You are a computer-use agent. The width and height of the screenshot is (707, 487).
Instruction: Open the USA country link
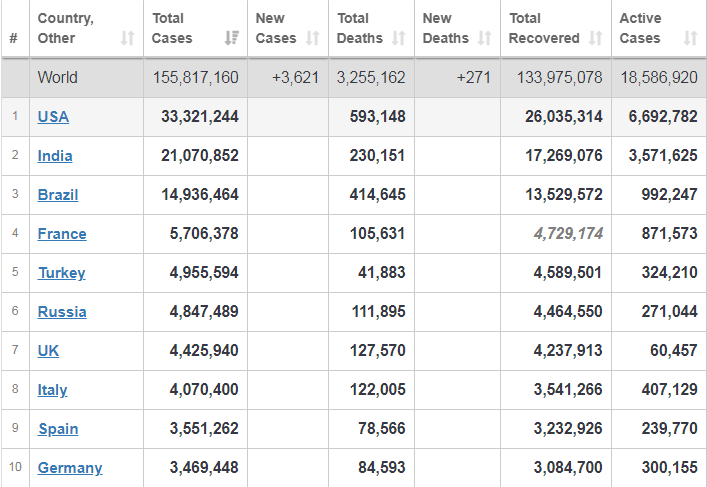point(53,117)
